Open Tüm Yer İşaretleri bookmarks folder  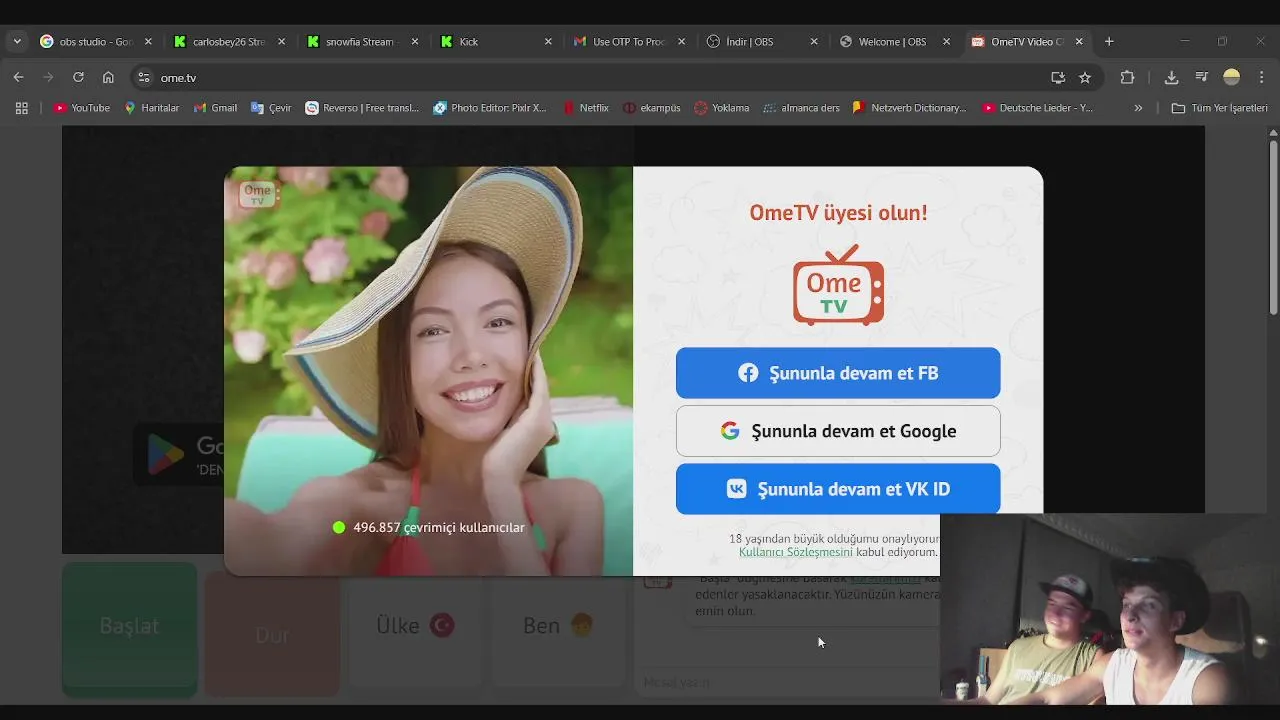1219,108
